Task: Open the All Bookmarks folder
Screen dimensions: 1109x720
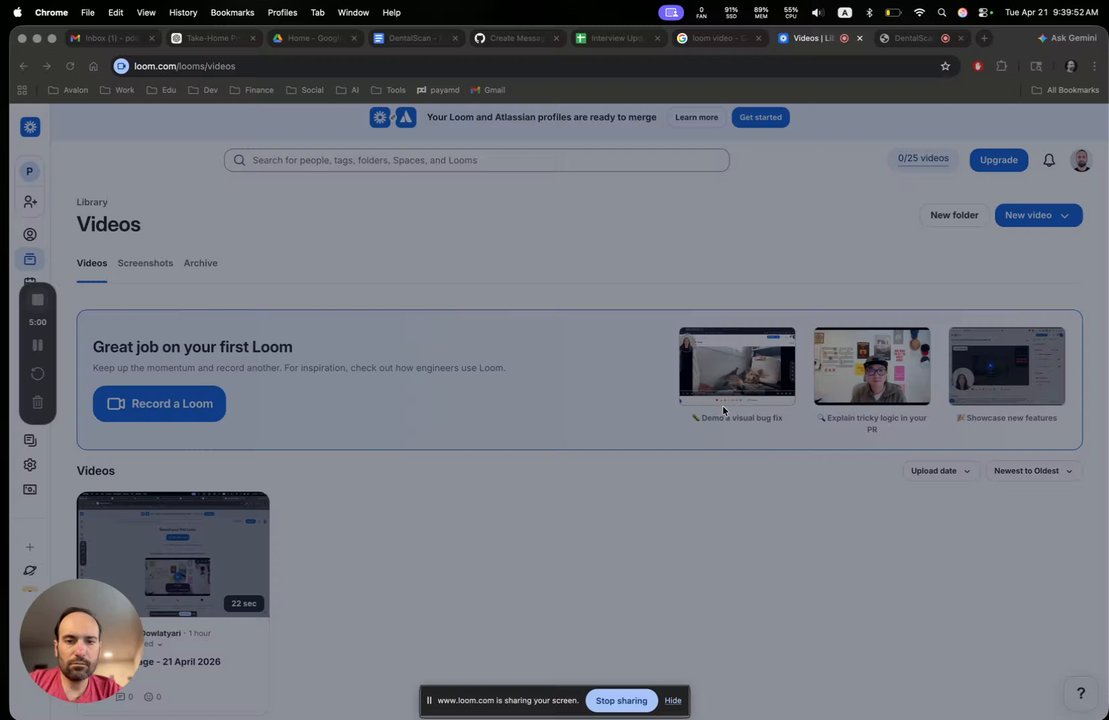Action: pos(1065,90)
